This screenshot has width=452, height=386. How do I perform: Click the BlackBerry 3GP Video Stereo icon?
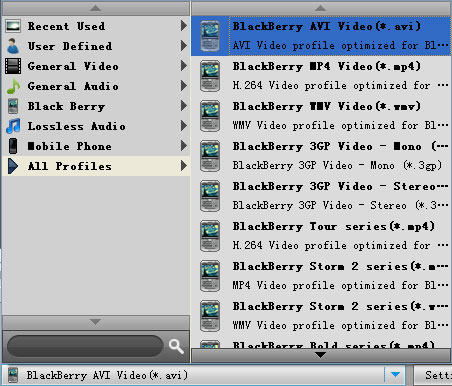210,196
